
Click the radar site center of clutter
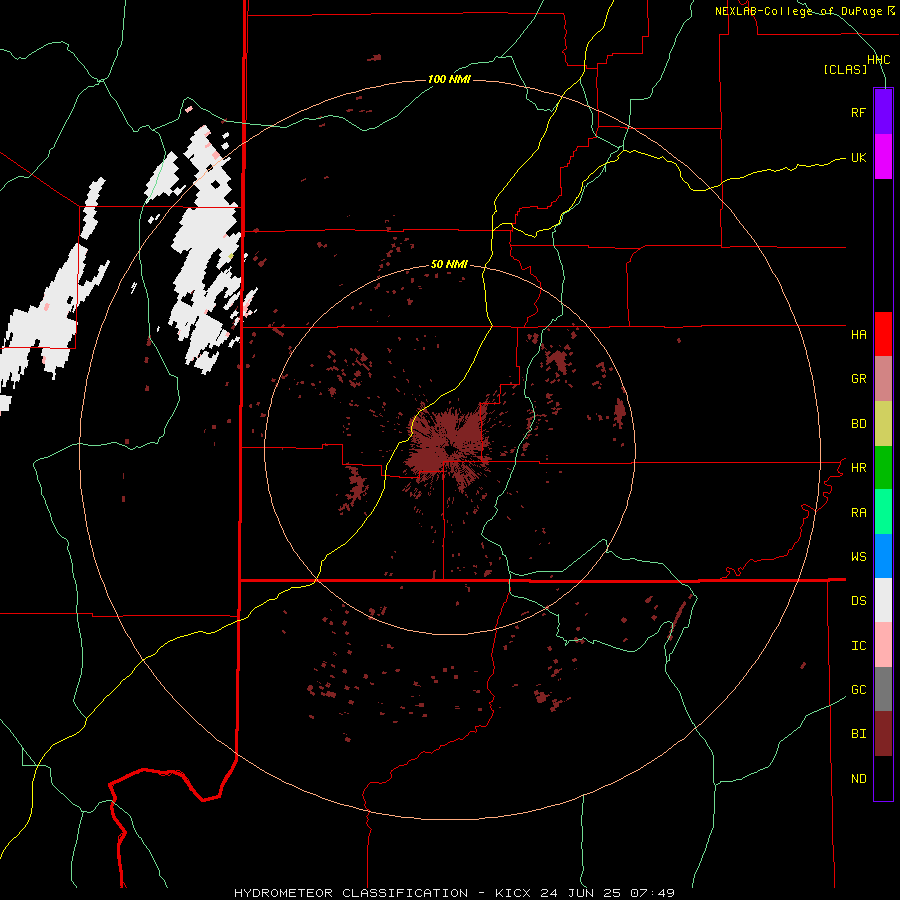[x=449, y=449]
